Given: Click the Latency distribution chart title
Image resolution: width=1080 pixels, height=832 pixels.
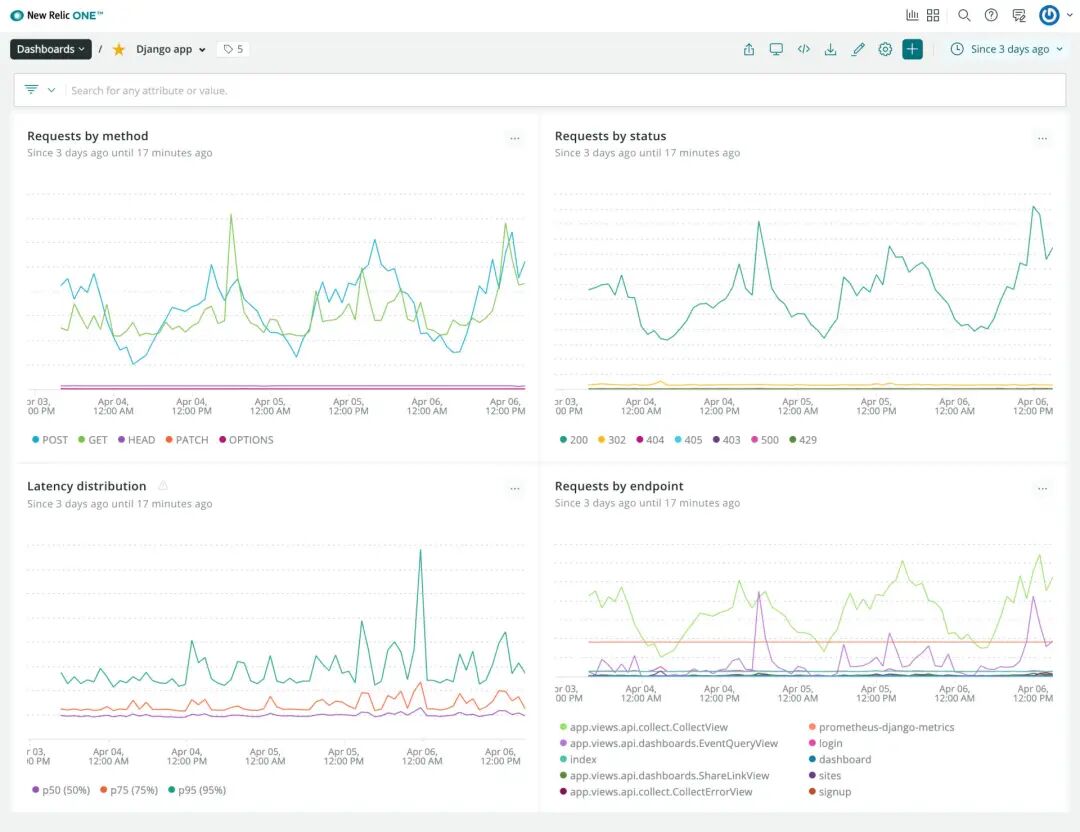Looking at the screenshot, I should [86, 486].
